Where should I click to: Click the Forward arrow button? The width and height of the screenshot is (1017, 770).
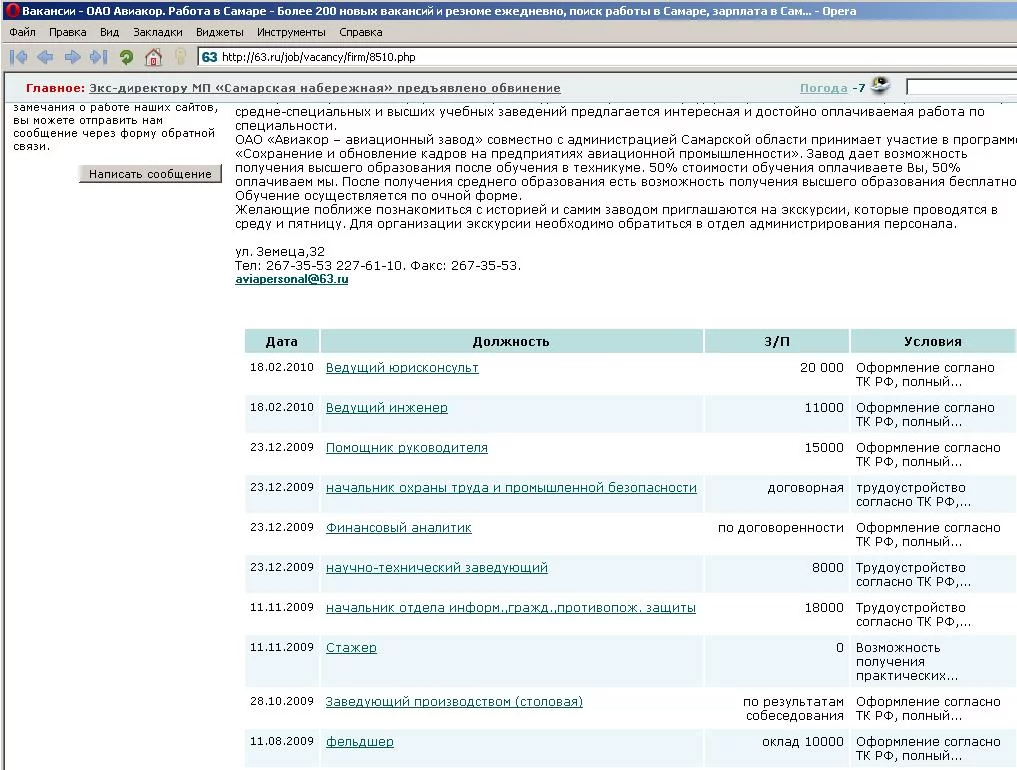[x=72, y=57]
